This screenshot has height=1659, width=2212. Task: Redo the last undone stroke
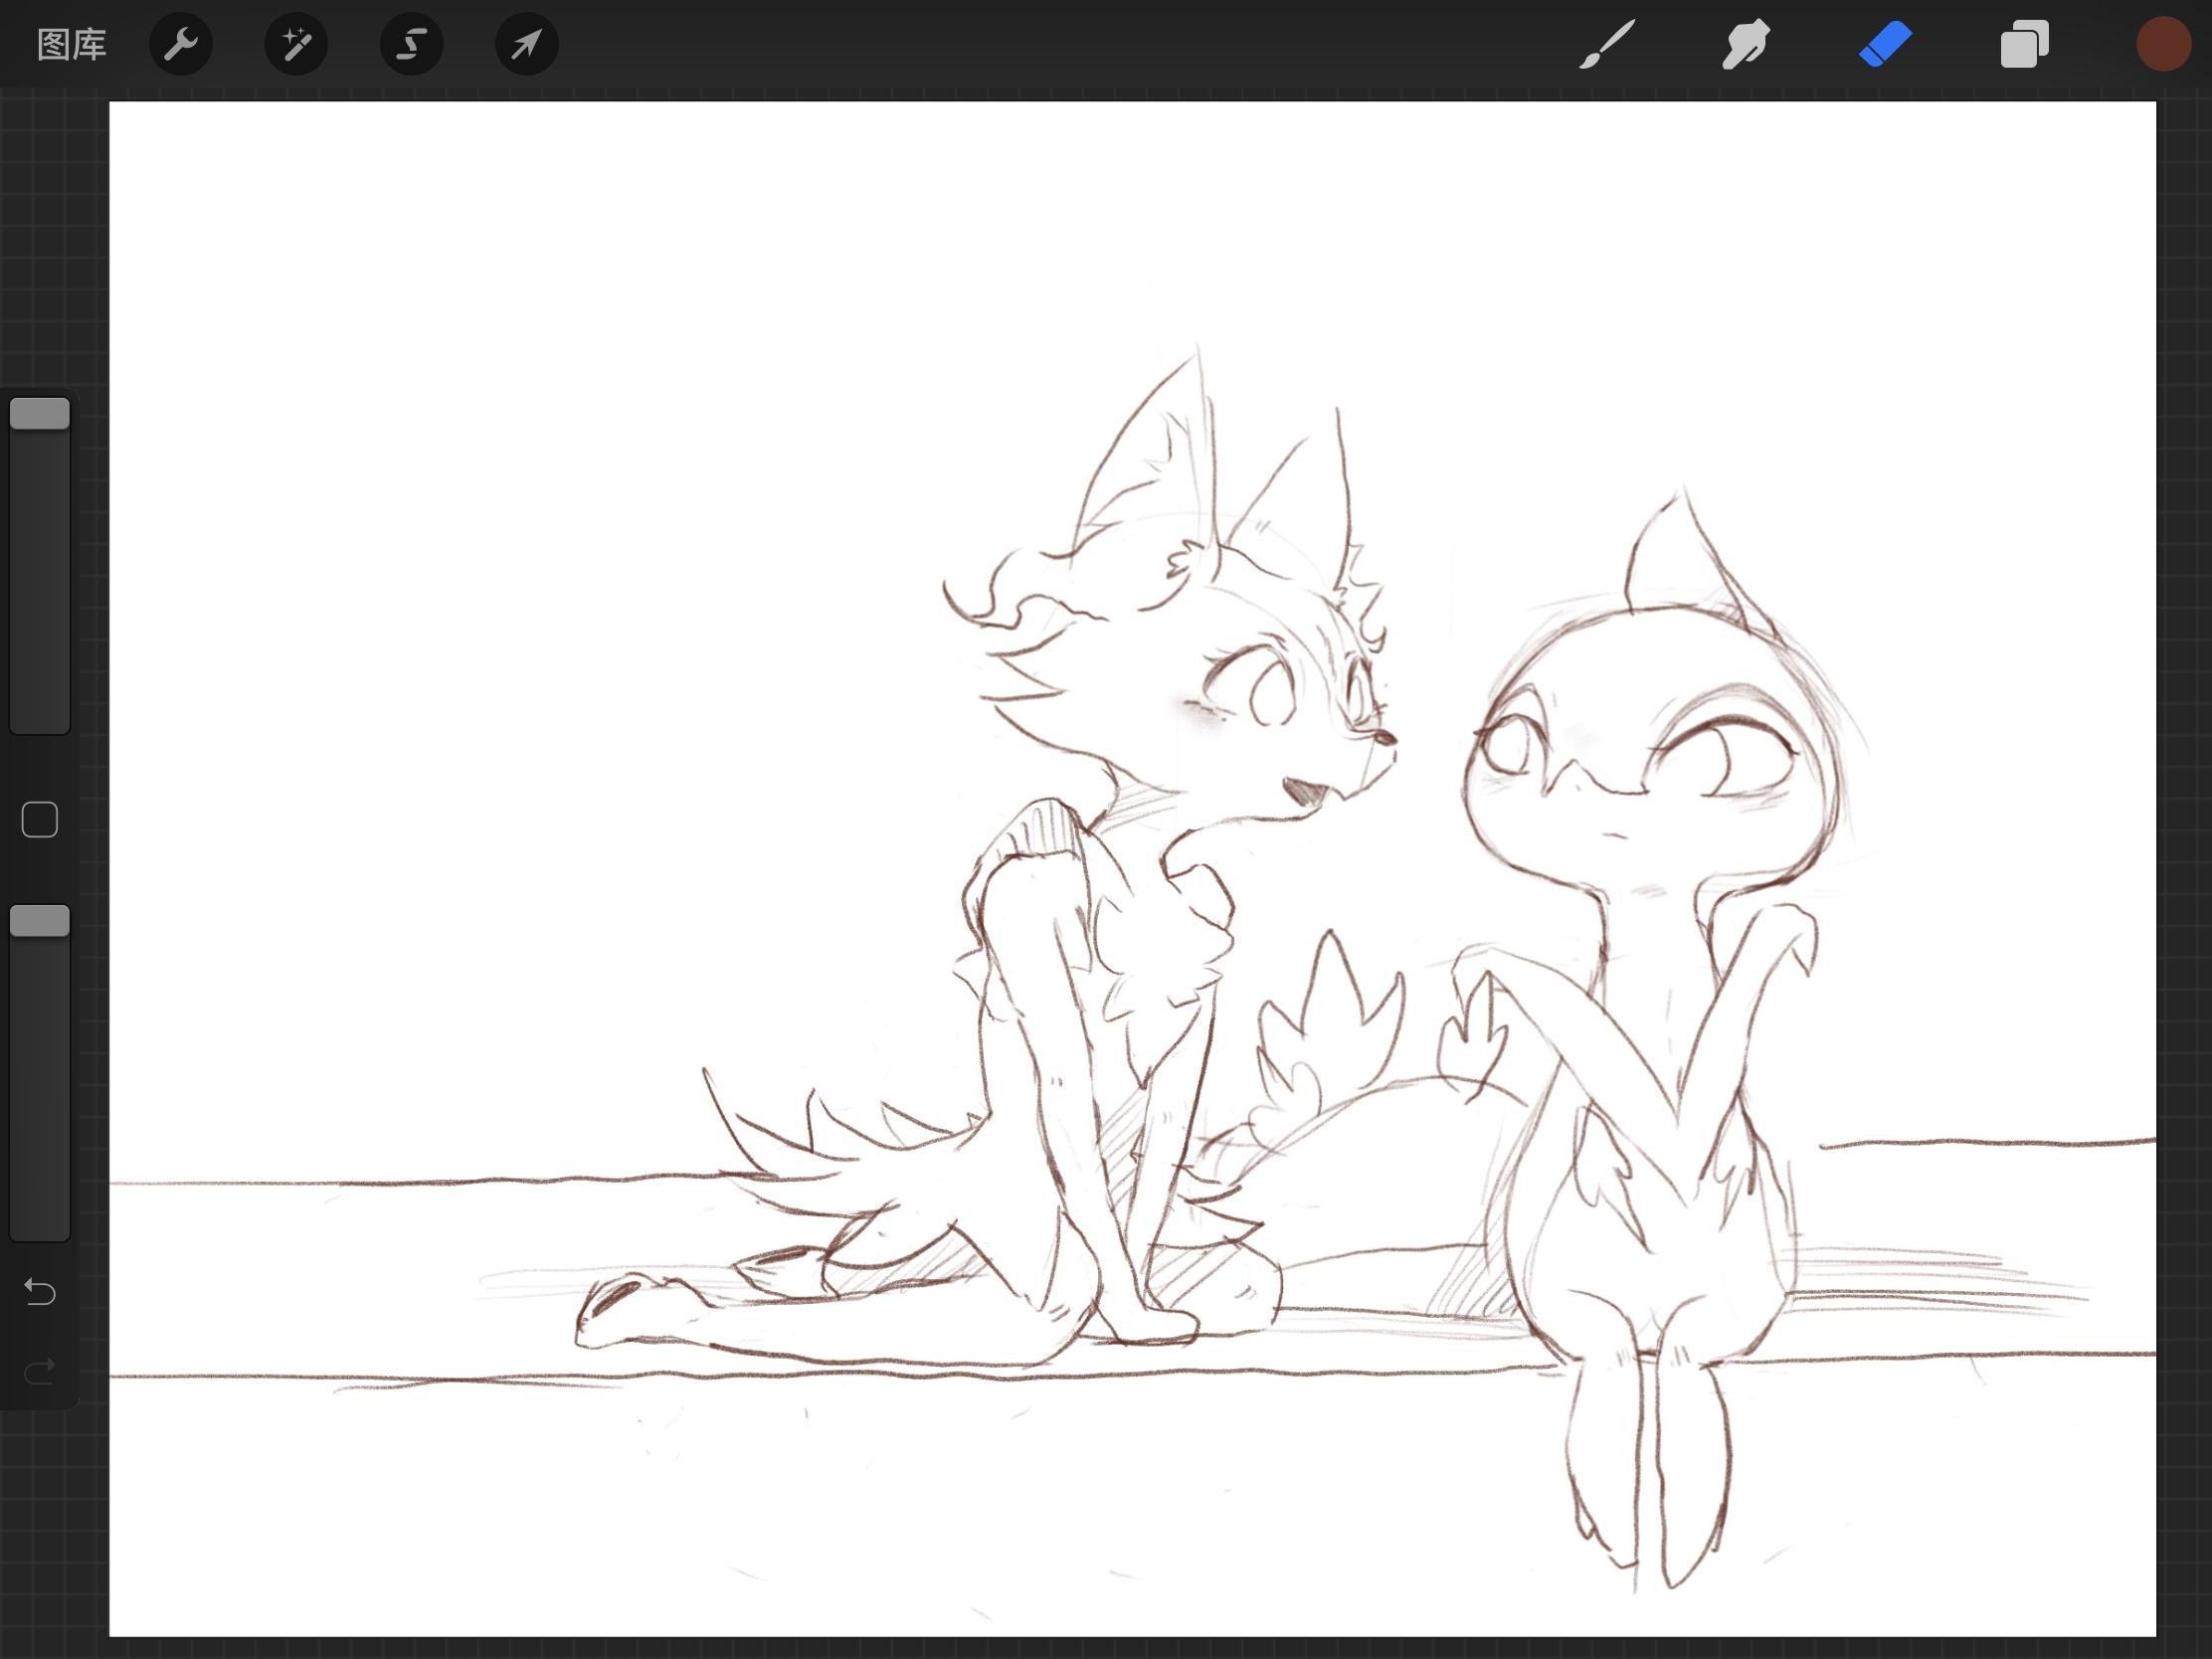click(40, 1371)
